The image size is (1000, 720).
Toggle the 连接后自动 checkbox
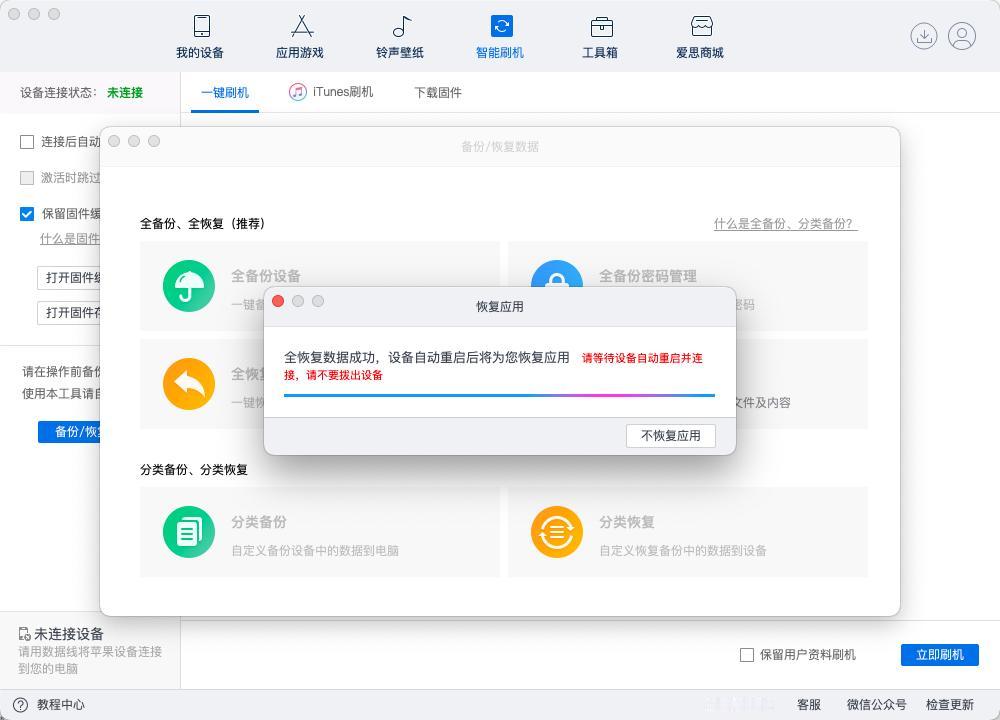(x=27, y=142)
